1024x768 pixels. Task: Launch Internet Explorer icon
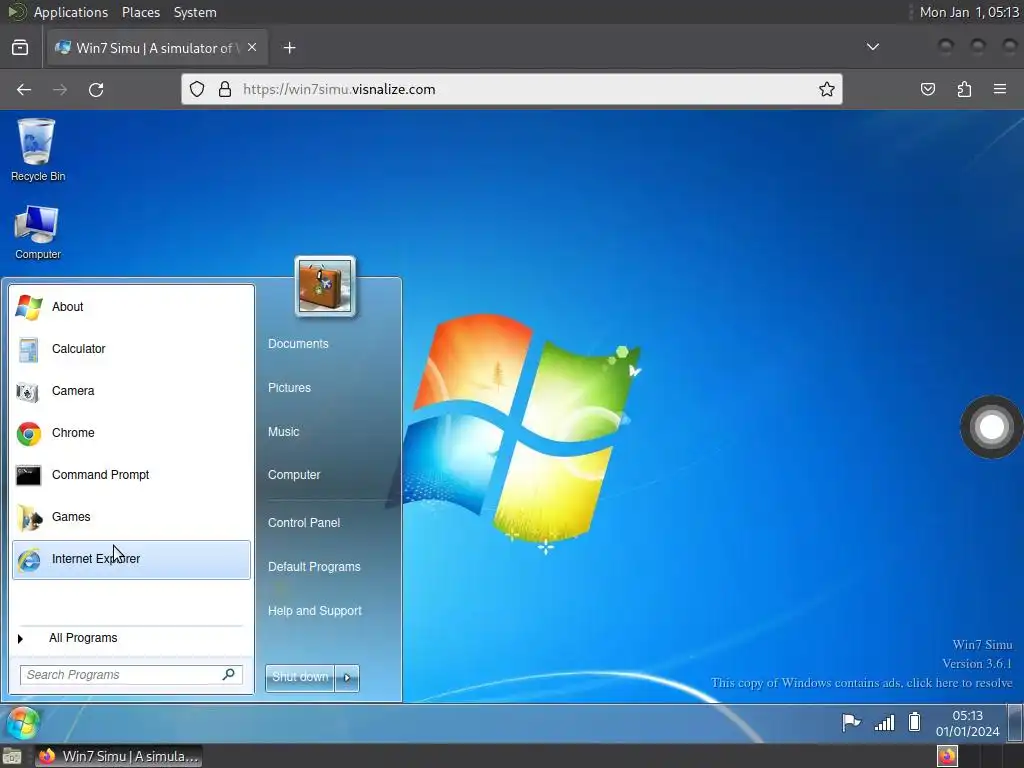(x=29, y=560)
